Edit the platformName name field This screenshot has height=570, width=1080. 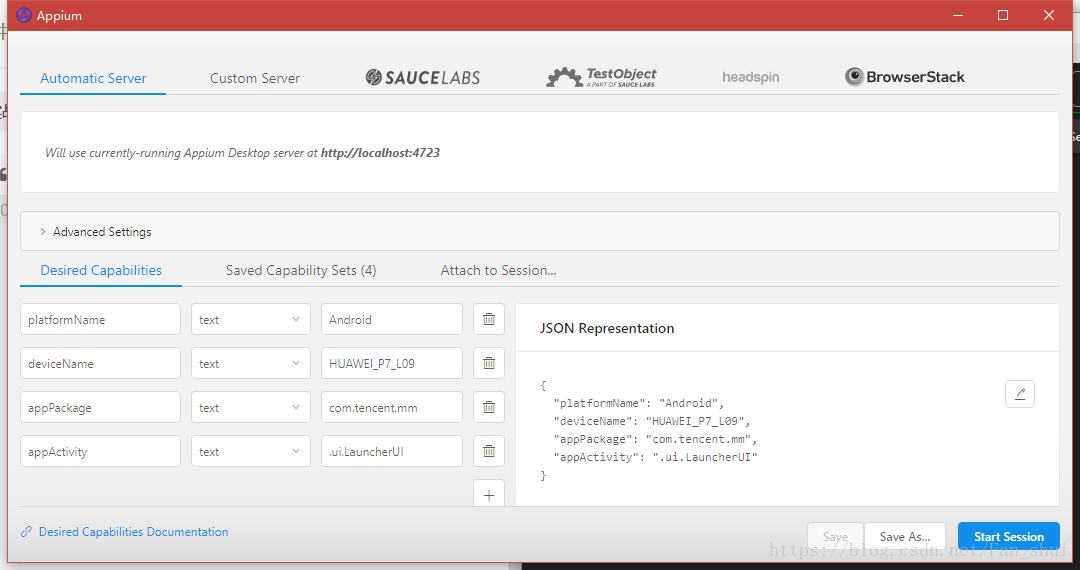coord(101,319)
